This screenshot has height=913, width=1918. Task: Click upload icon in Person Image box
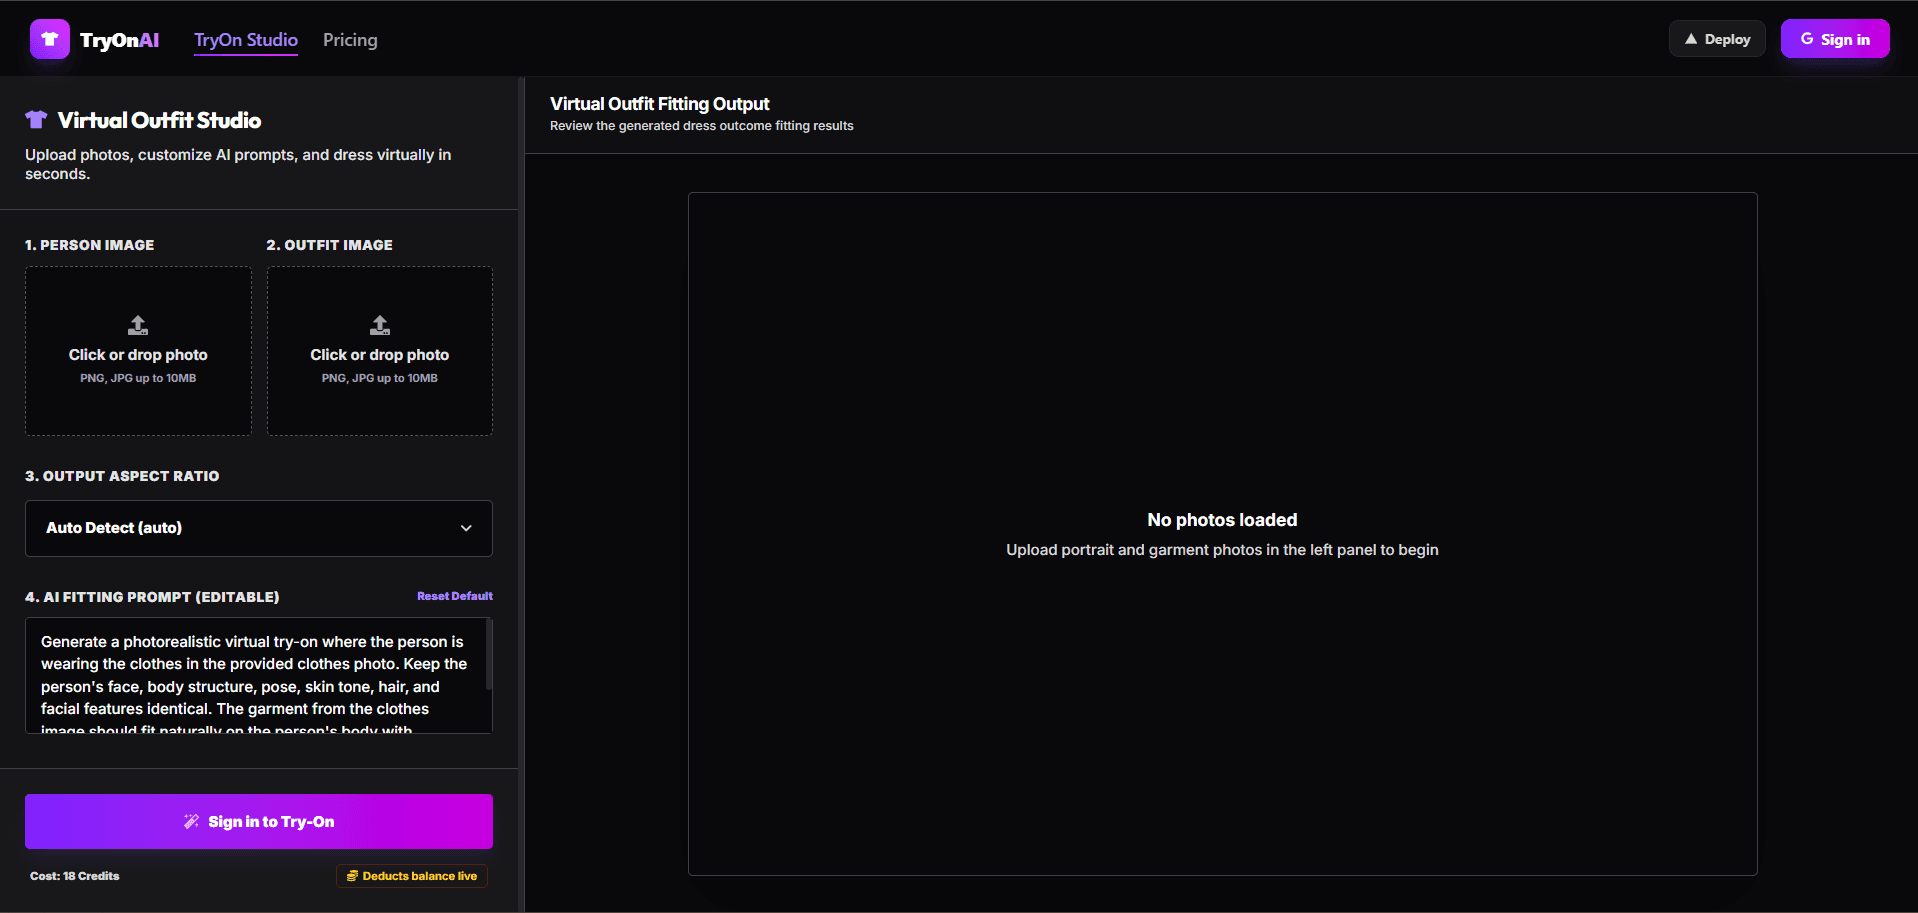pyautogui.click(x=138, y=325)
